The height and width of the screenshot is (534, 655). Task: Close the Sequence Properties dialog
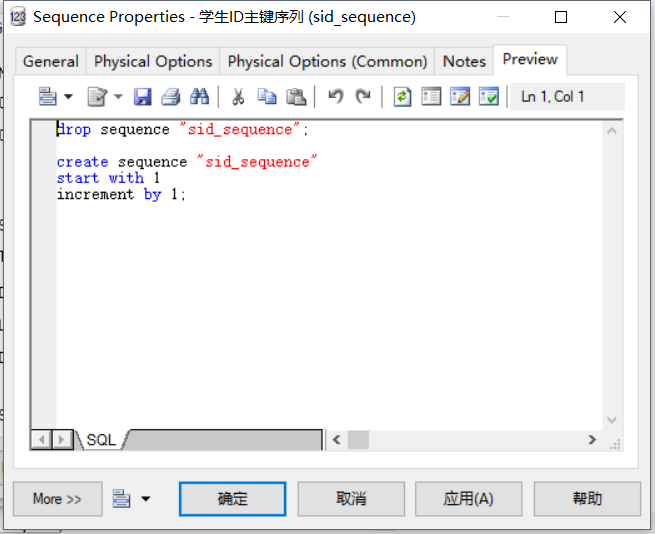click(620, 17)
